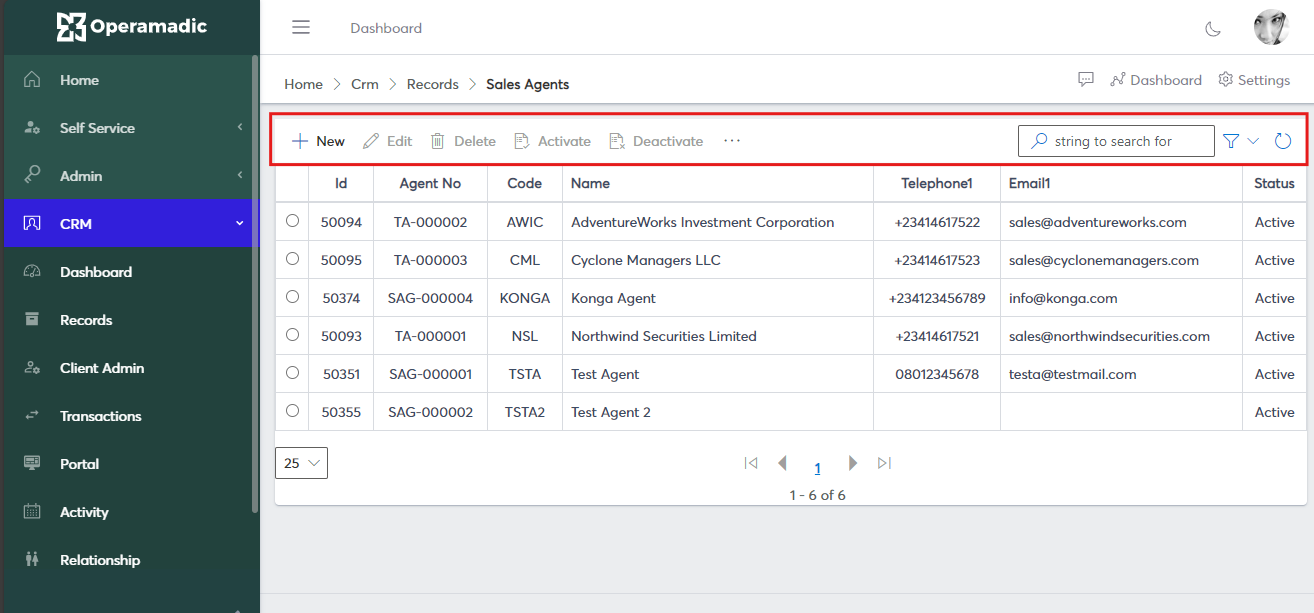Viewport: 1314px width, 613px height.
Task: Expand the Self Service menu chevron
Action: [240, 127]
